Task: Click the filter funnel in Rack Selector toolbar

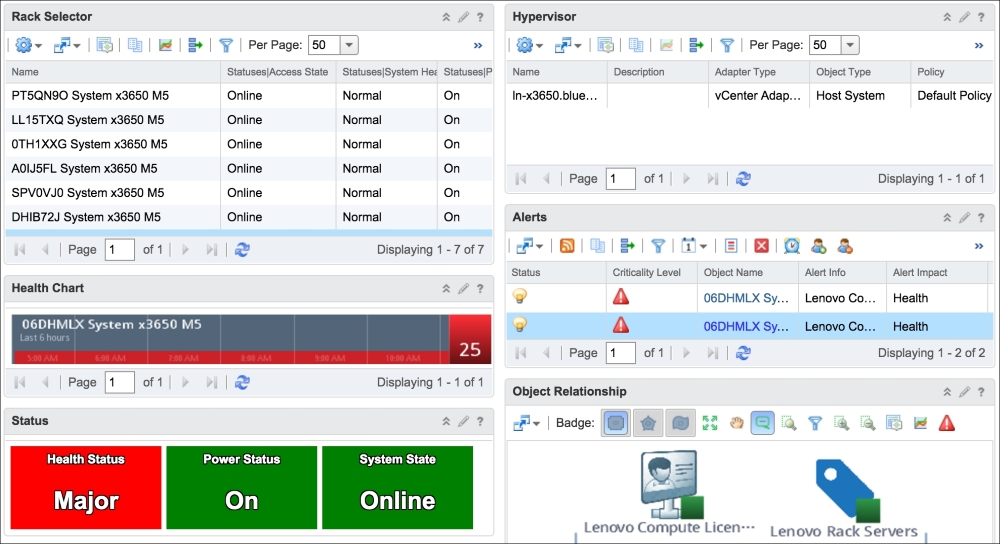Action: [x=226, y=45]
